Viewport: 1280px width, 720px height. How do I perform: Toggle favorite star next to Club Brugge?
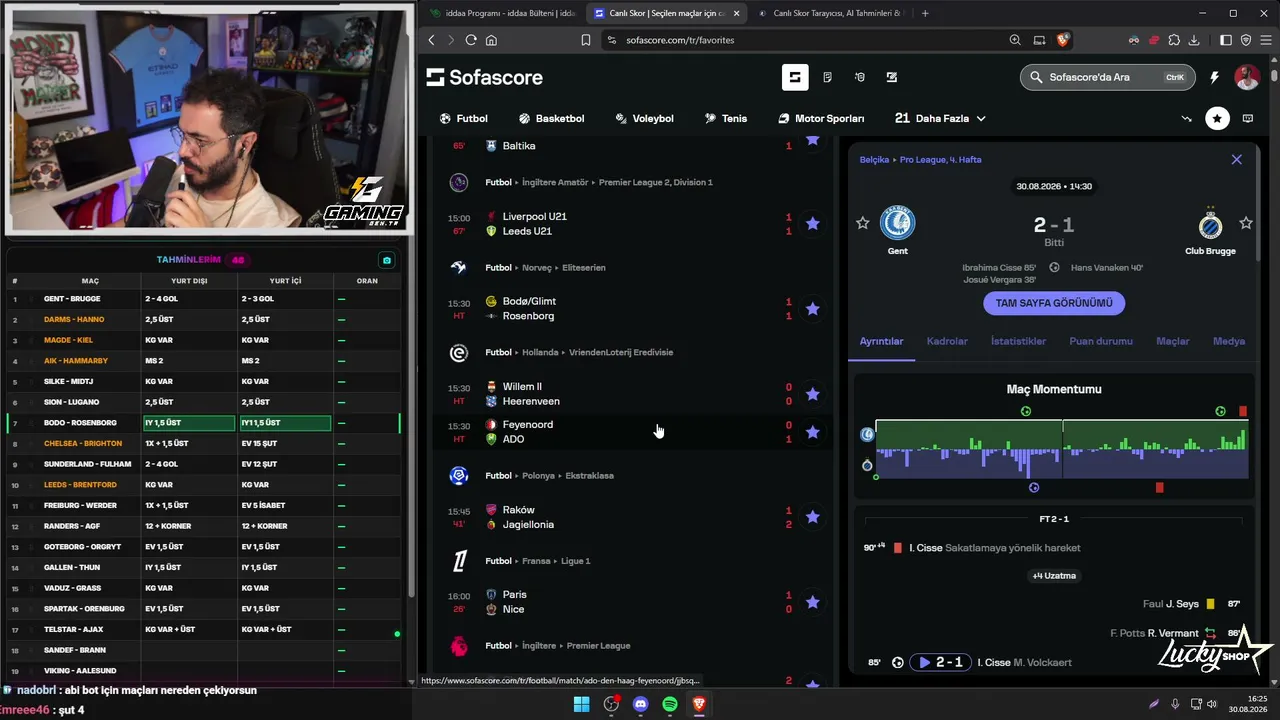click(x=1246, y=223)
